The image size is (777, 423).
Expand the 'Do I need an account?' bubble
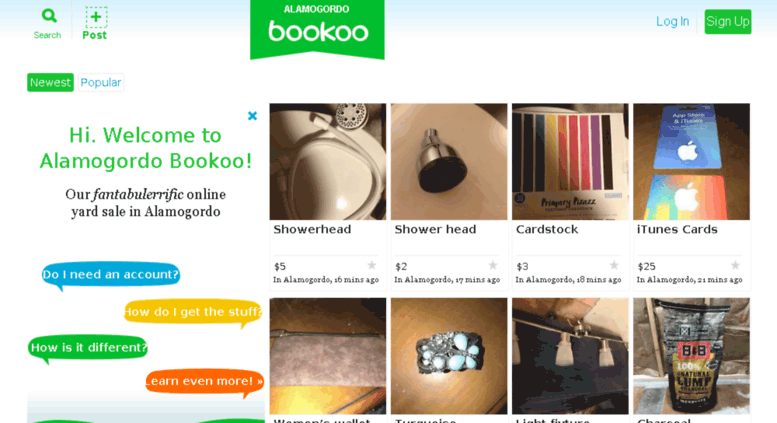[x=110, y=274]
